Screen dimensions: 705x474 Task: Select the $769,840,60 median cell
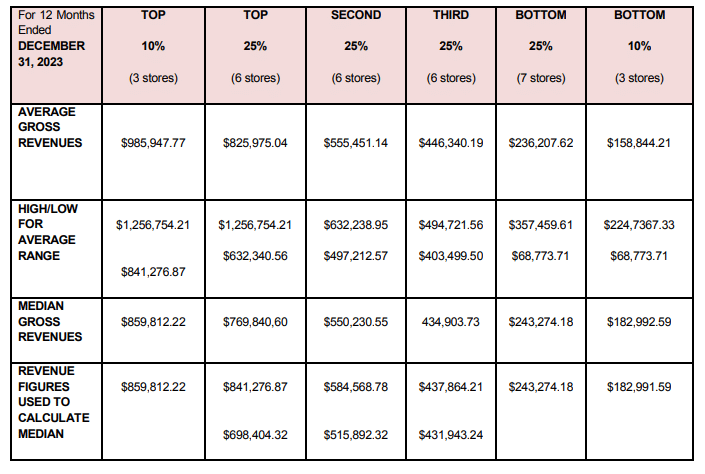(255, 322)
